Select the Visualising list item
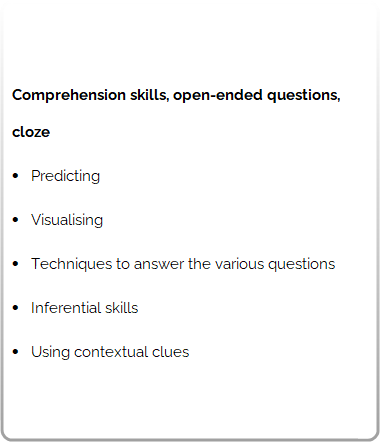Screen dimensions: 380x442 click(67, 220)
